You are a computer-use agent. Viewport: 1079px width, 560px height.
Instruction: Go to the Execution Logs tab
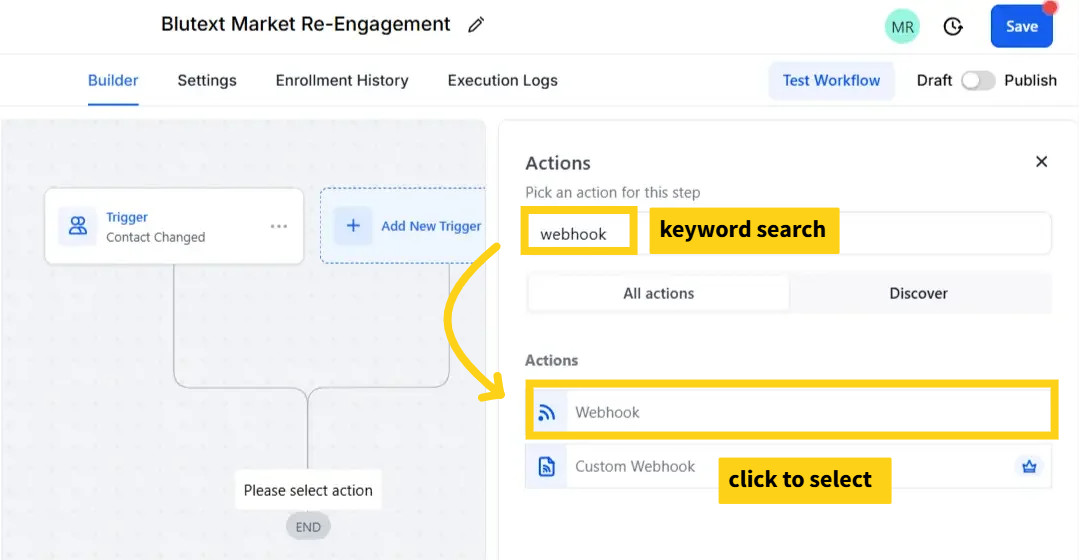click(x=502, y=80)
